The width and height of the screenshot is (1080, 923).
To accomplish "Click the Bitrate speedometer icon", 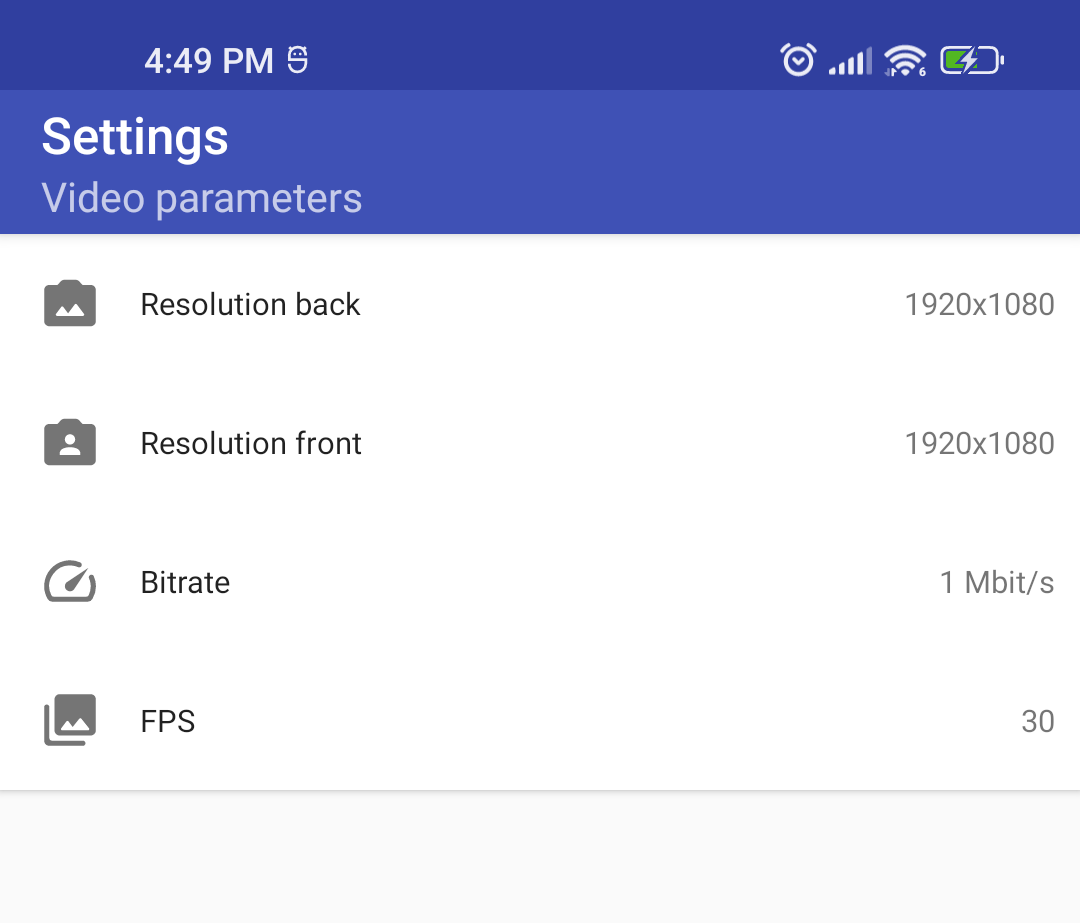I will tap(70, 582).
